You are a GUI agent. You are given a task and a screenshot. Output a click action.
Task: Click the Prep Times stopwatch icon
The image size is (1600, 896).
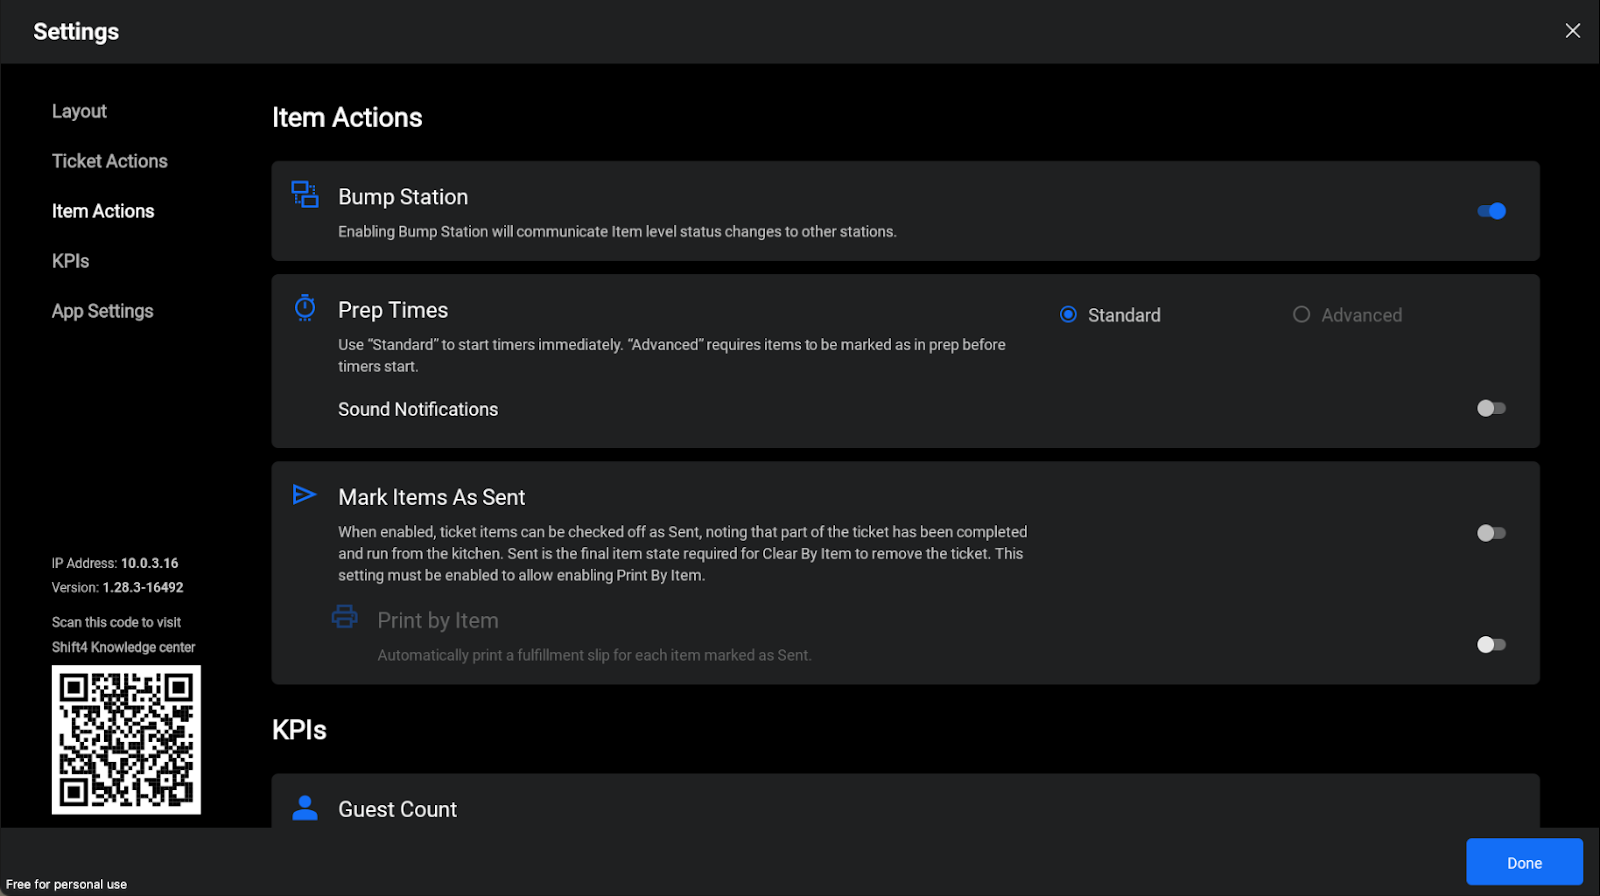(305, 307)
